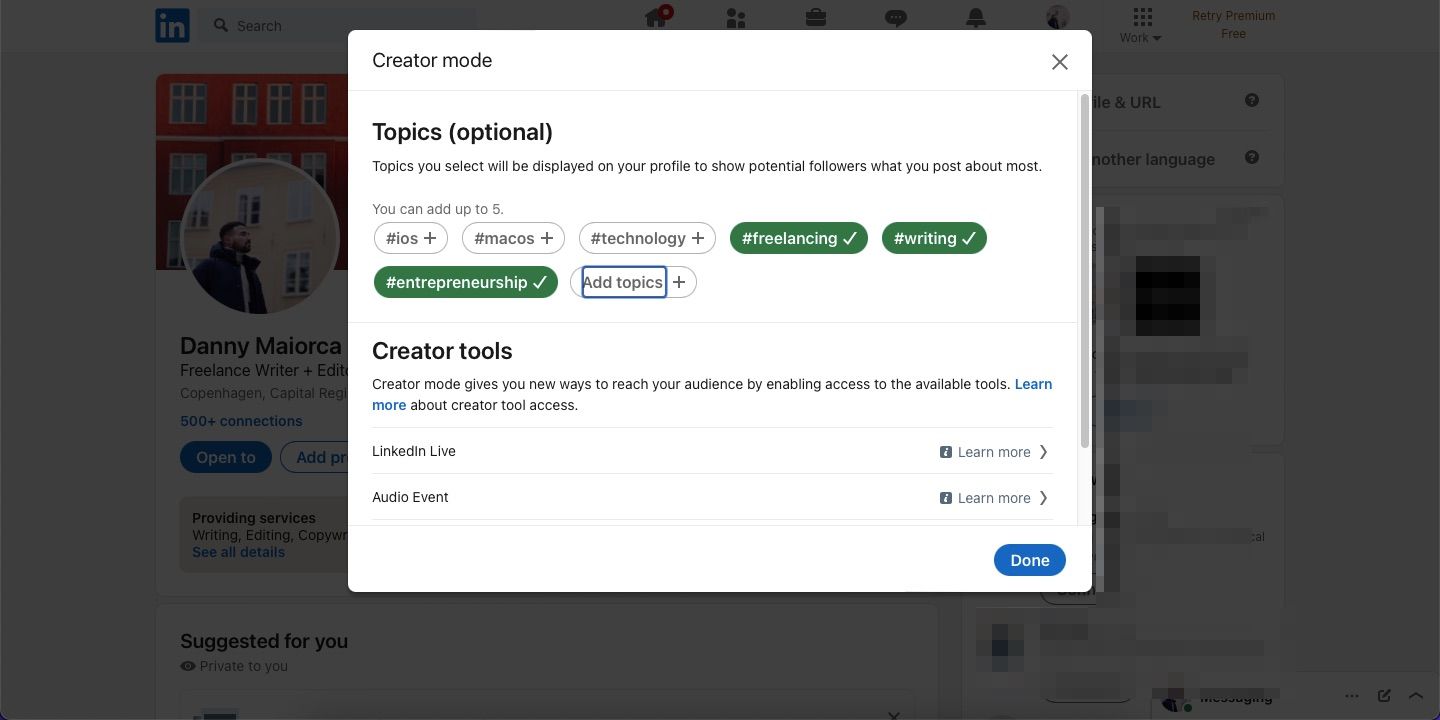Open the Home feed icon
Screen dimensions: 1440x720
[x=657, y=18]
